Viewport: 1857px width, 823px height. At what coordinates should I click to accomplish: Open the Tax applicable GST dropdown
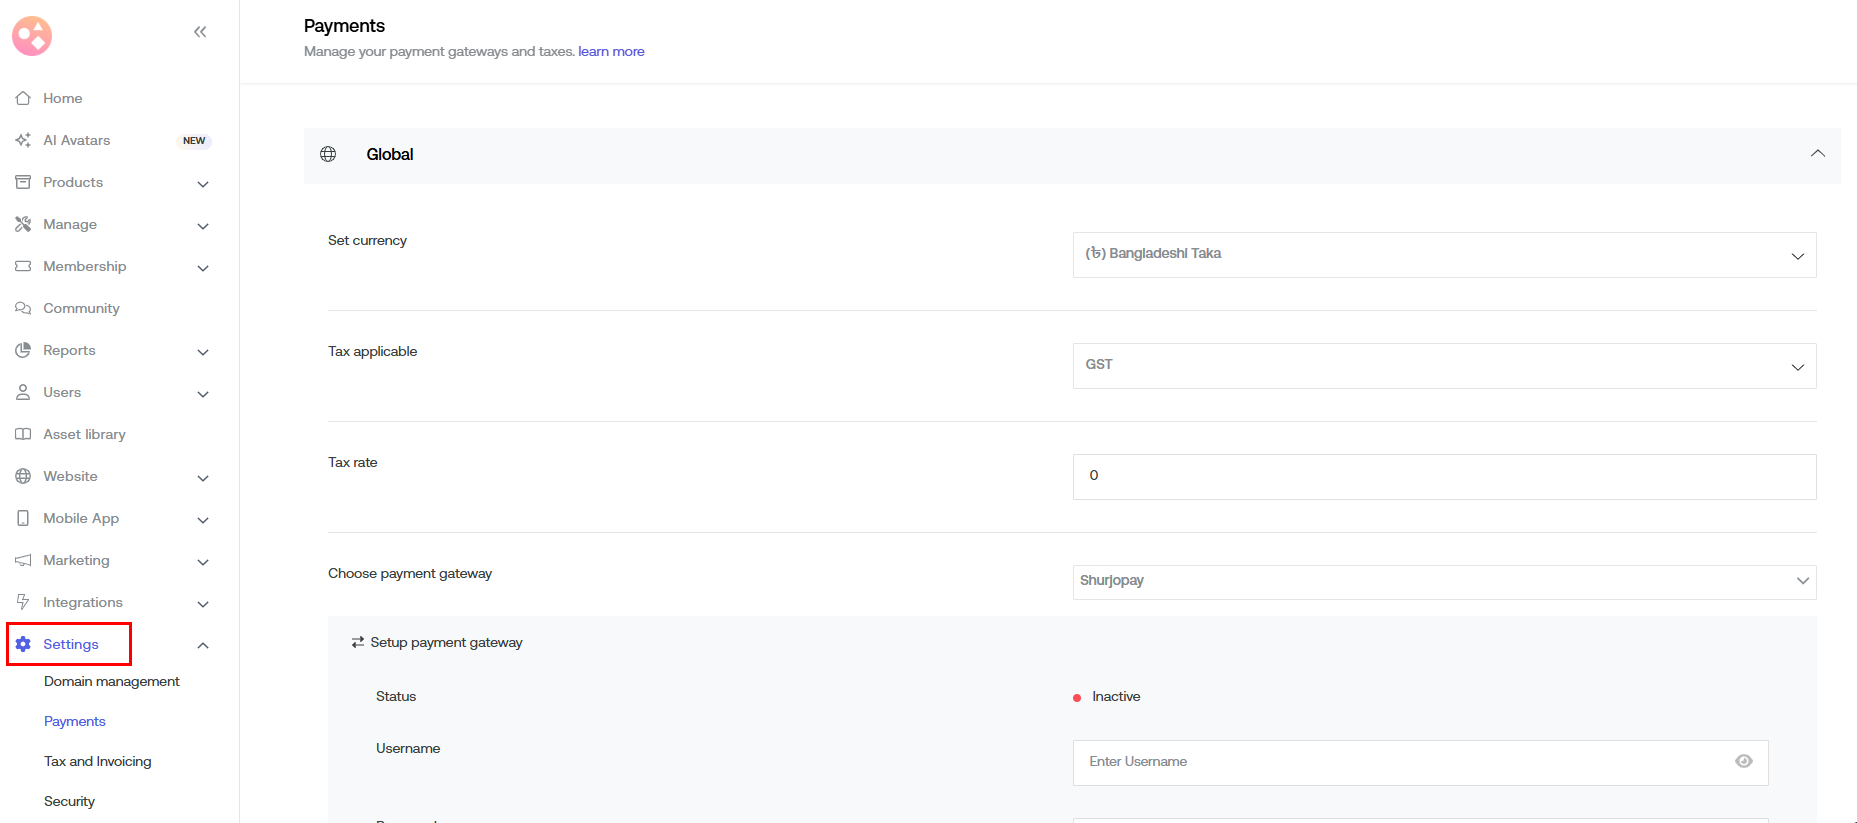1443,366
